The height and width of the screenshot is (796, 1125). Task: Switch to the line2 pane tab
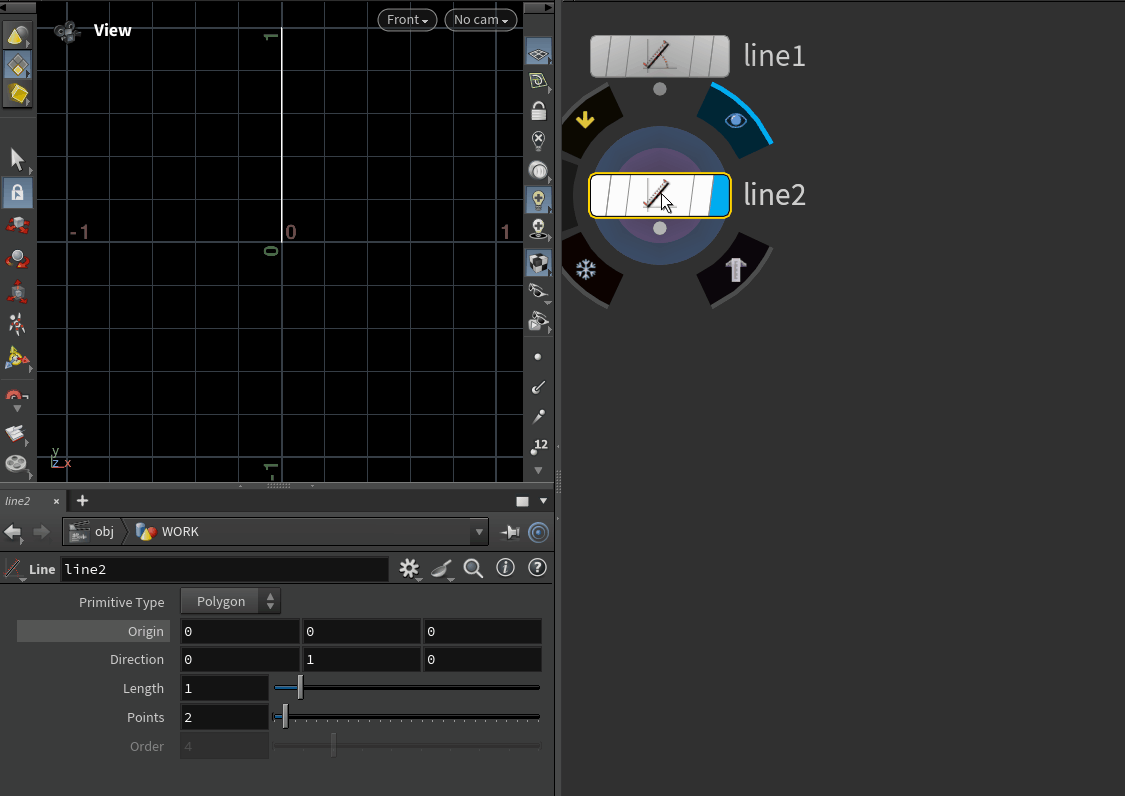[18, 501]
